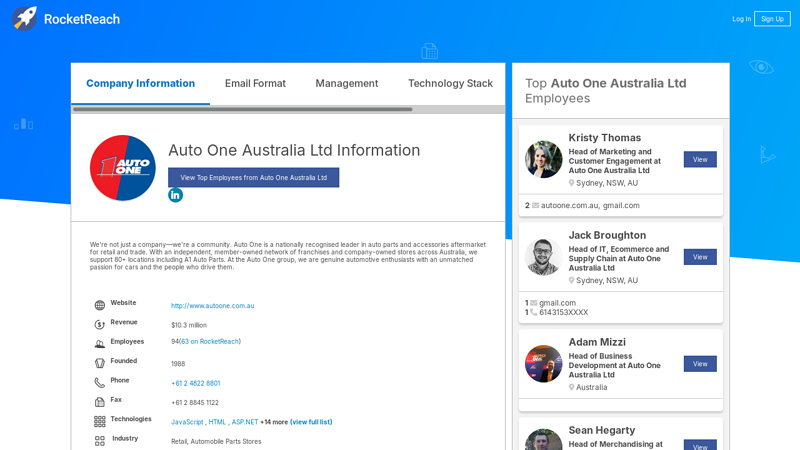The height and width of the screenshot is (450, 800).
Task: View Kristy Thomas's profile
Action: tap(700, 160)
